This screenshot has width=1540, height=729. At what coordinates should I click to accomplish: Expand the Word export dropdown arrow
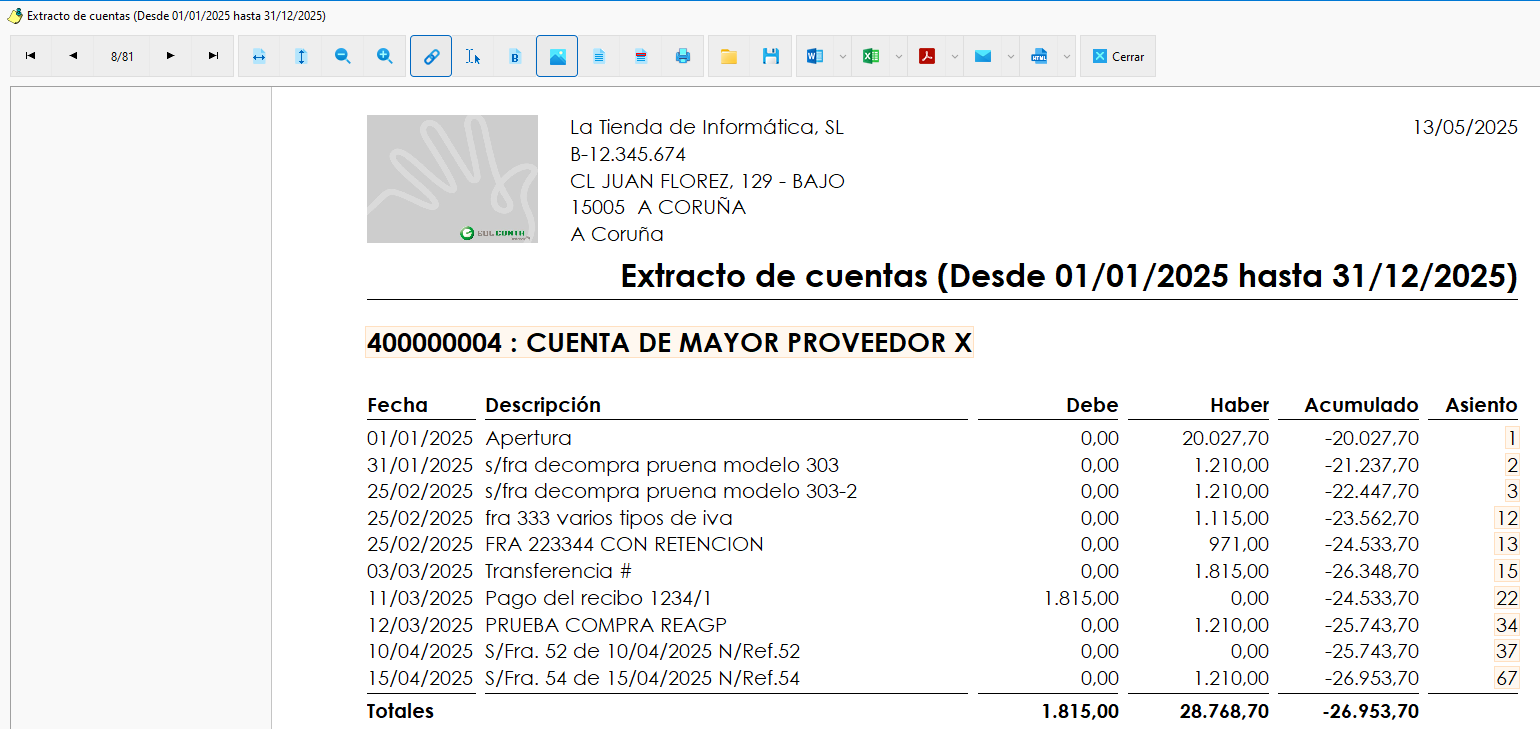(x=842, y=56)
